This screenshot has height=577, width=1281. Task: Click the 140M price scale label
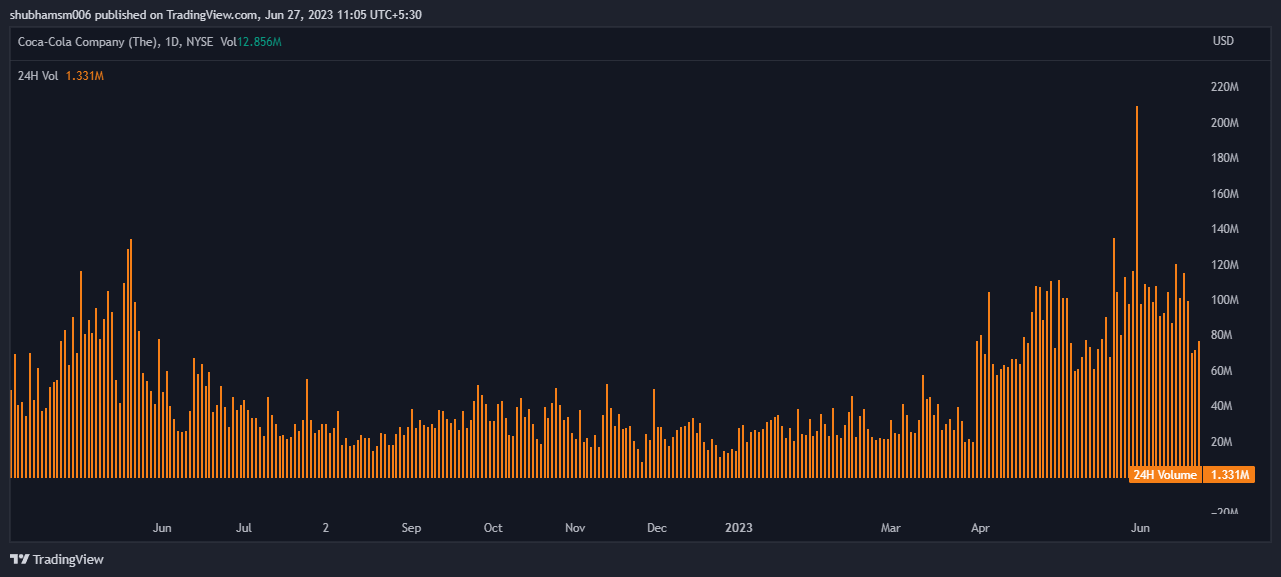click(x=1225, y=230)
